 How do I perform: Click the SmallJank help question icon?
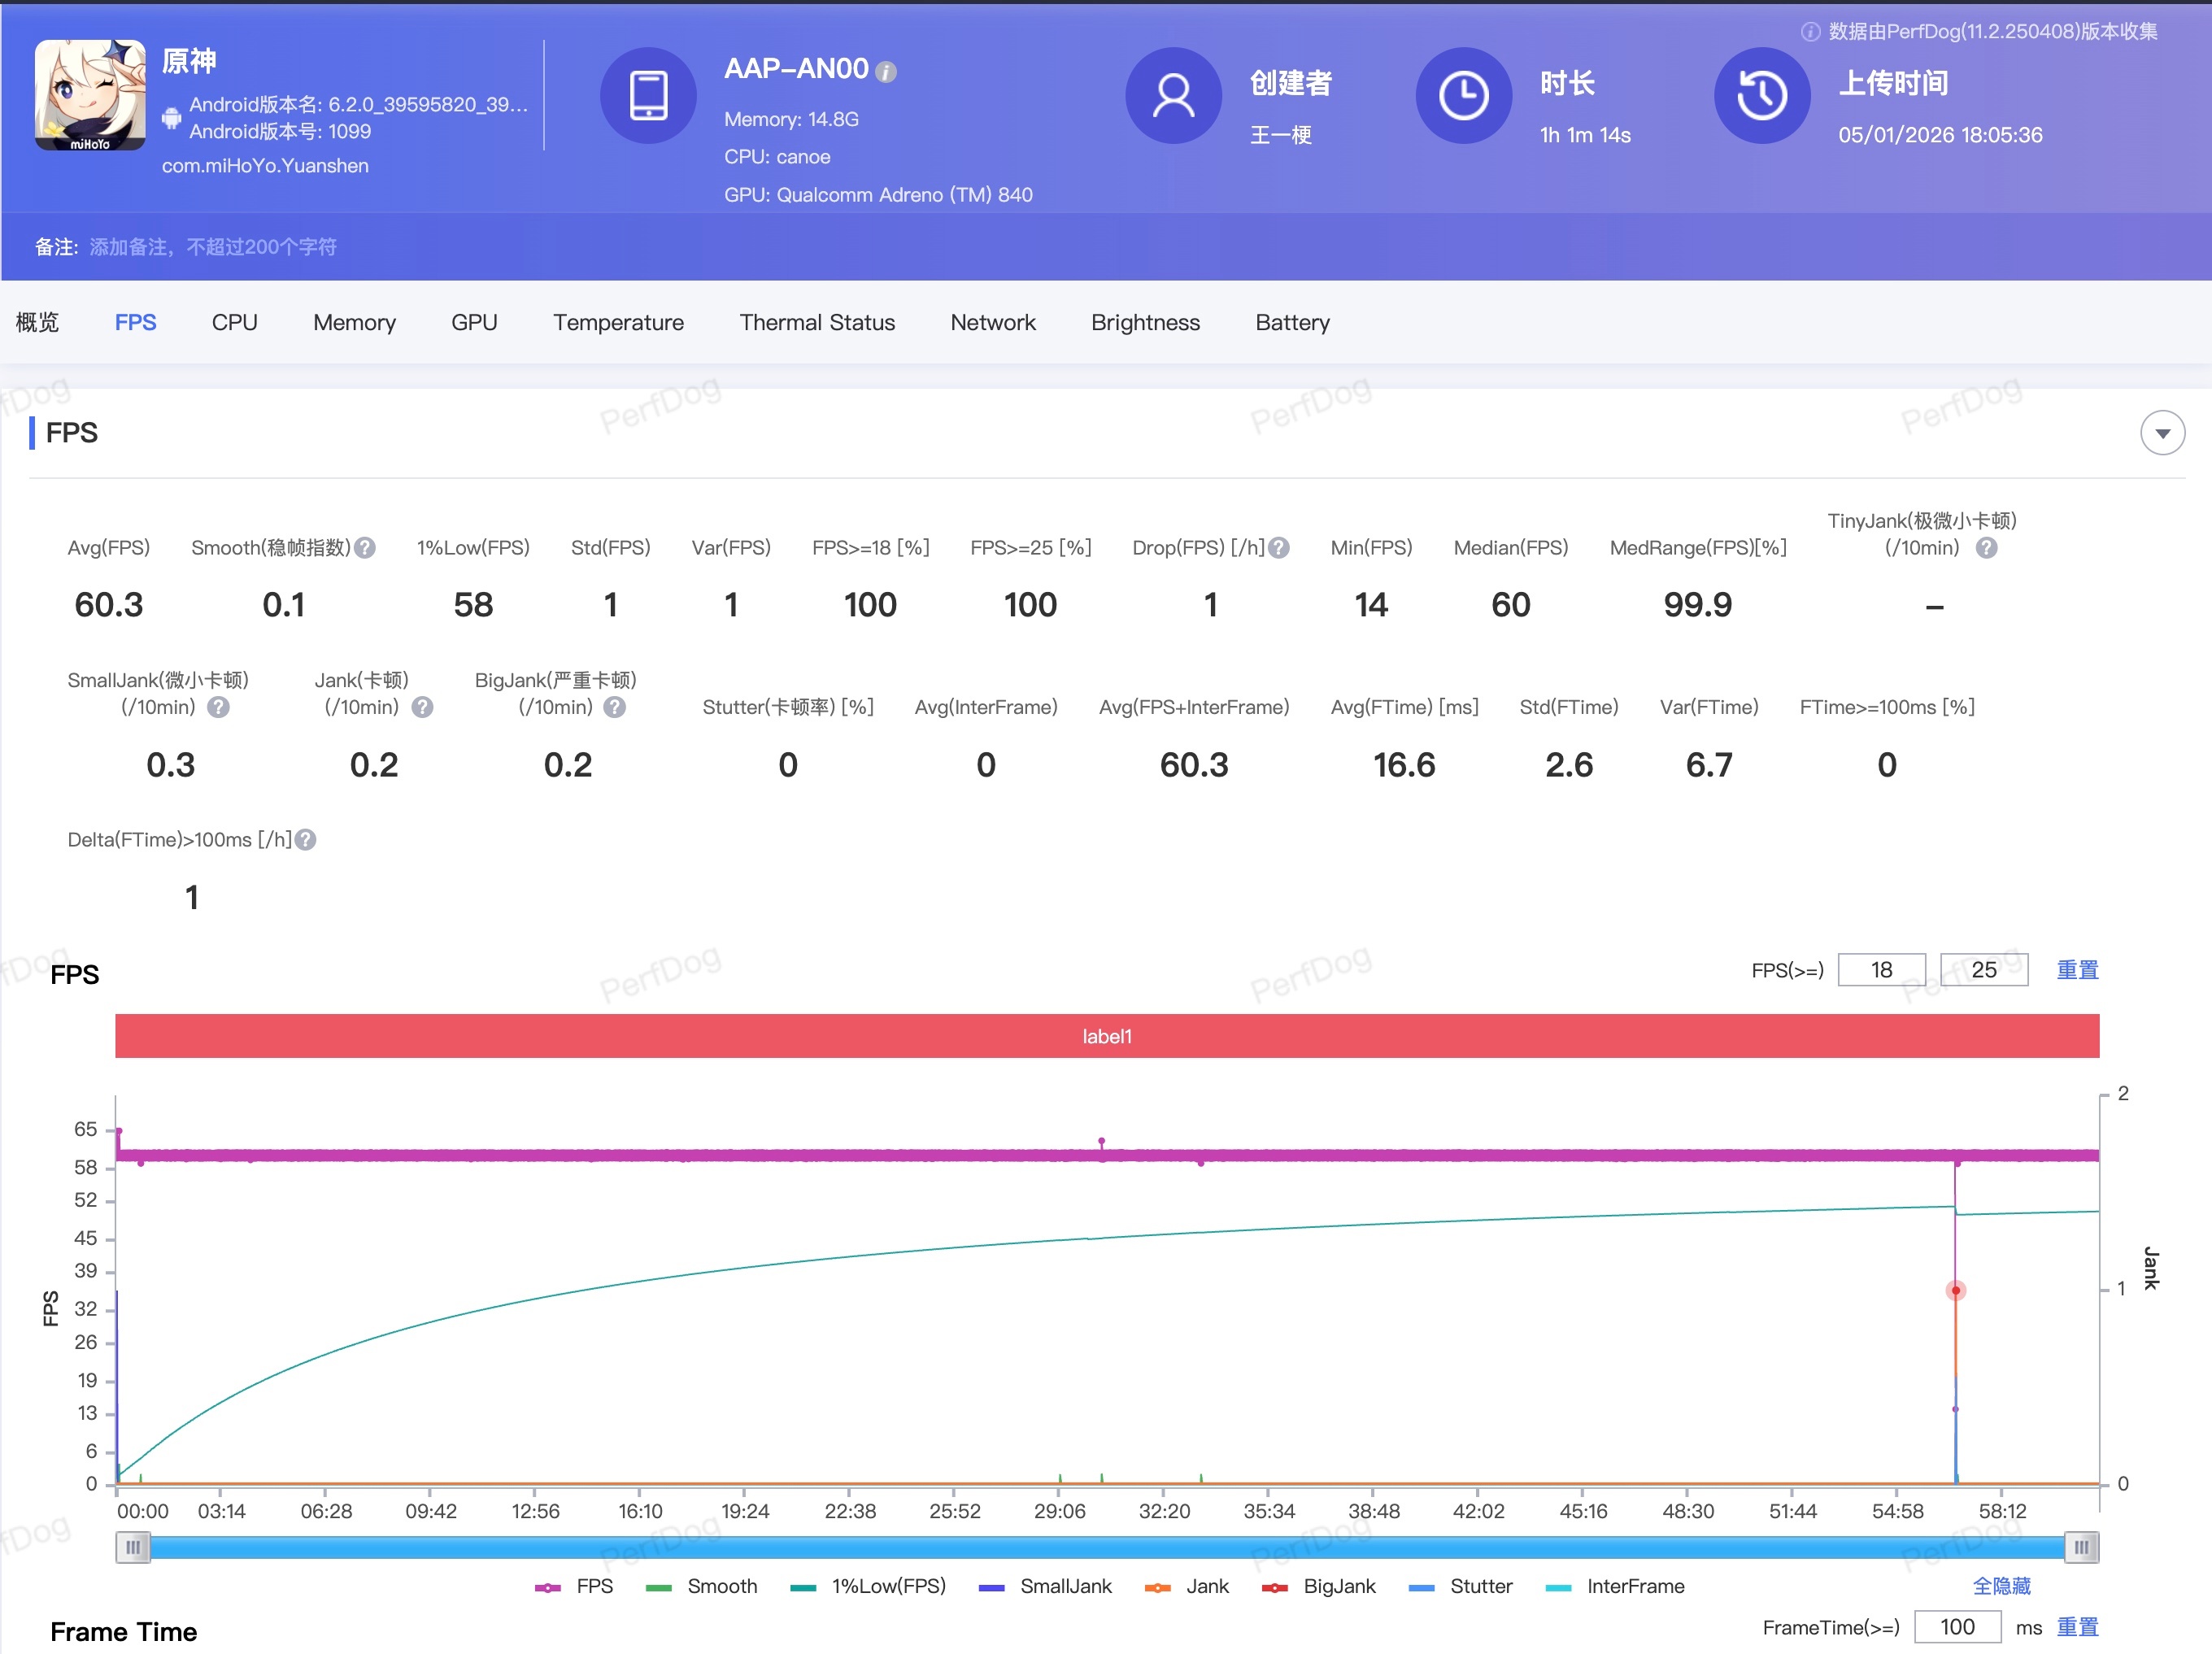[218, 707]
